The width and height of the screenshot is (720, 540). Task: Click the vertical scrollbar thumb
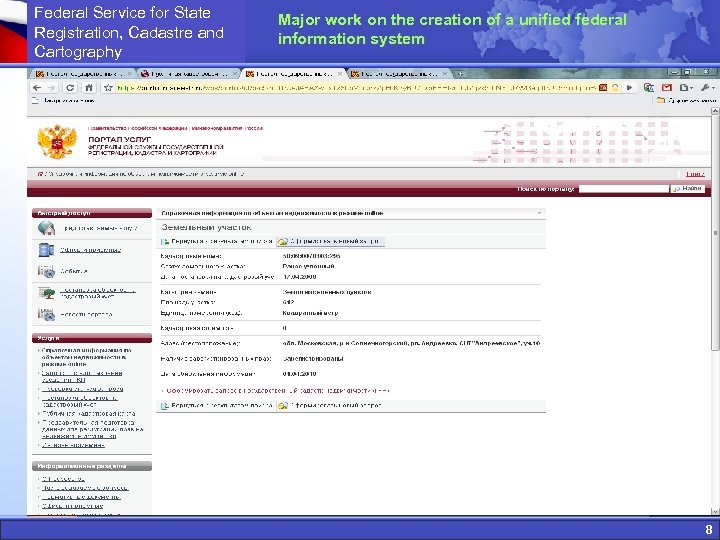click(x=715, y=233)
